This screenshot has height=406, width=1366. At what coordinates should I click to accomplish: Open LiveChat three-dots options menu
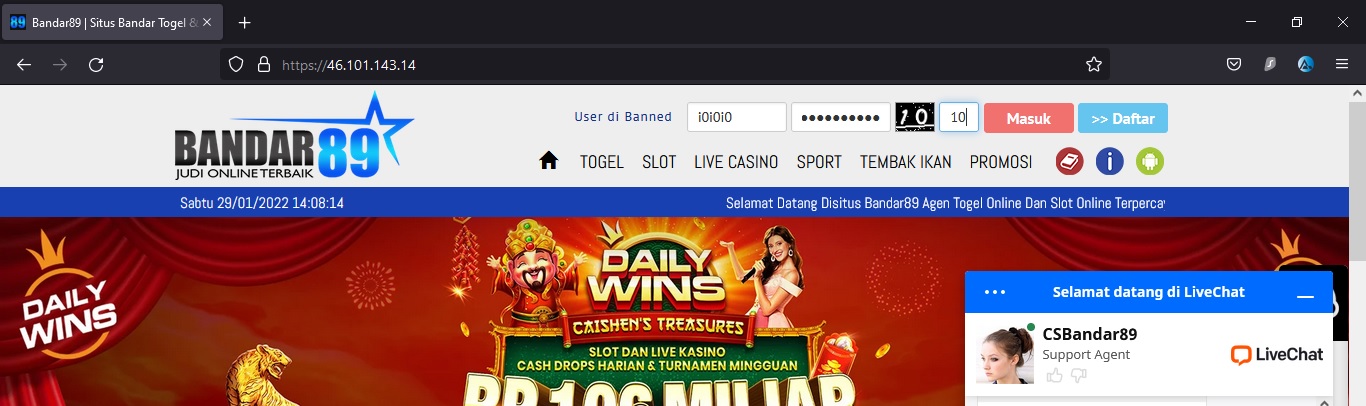click(x=995, y=293)
